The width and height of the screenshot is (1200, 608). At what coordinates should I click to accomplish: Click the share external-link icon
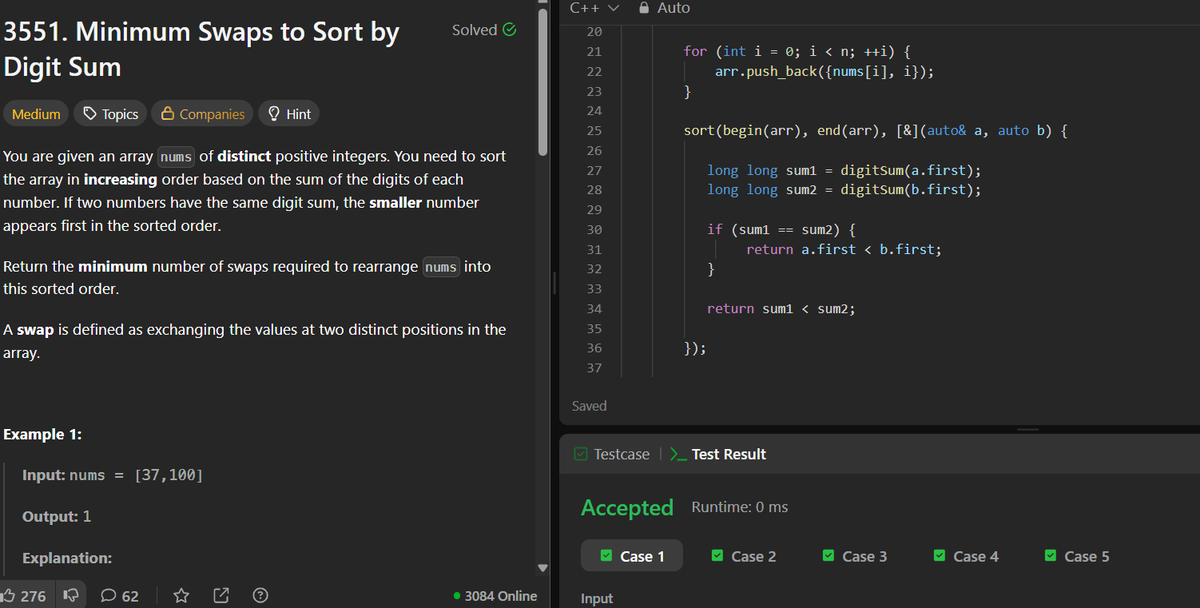222,596
